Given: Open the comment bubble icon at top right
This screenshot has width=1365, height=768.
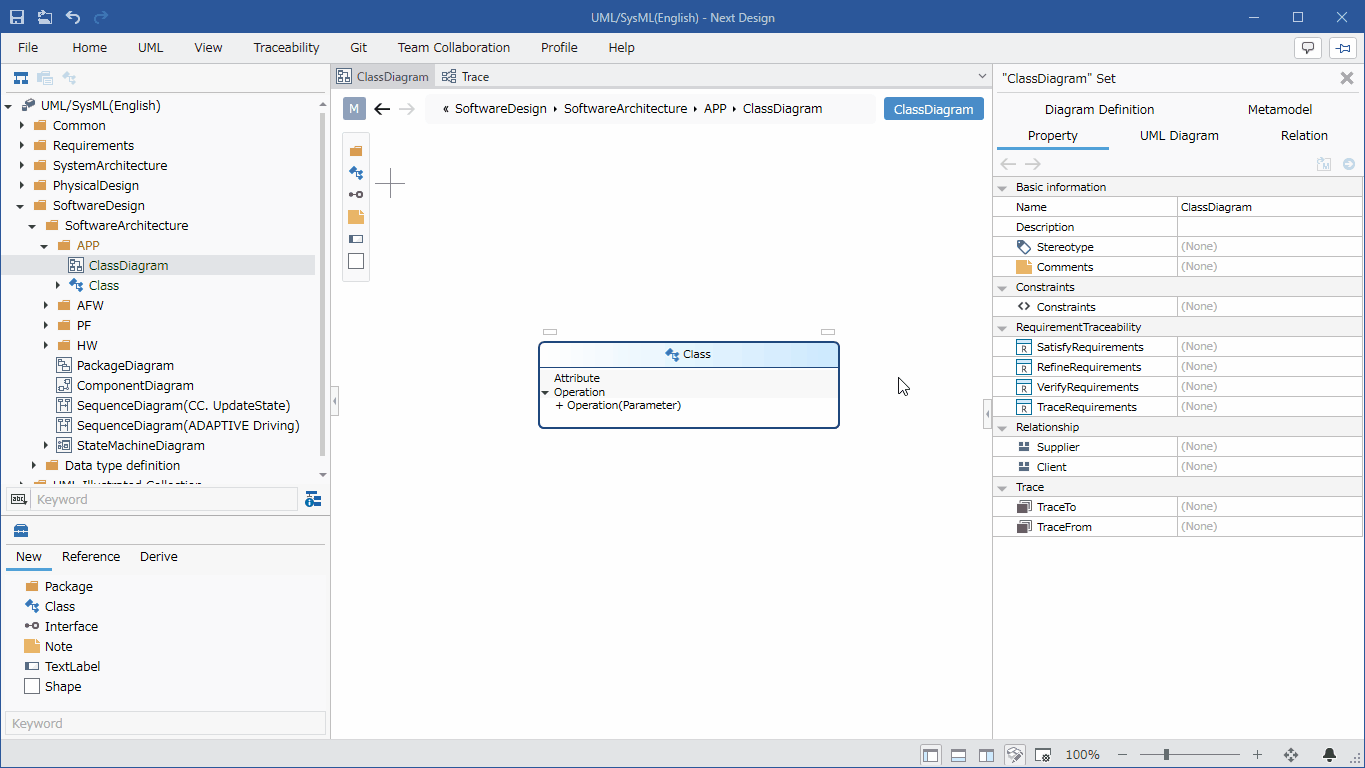Looking at the screenshot, I should coord(1308,47).
